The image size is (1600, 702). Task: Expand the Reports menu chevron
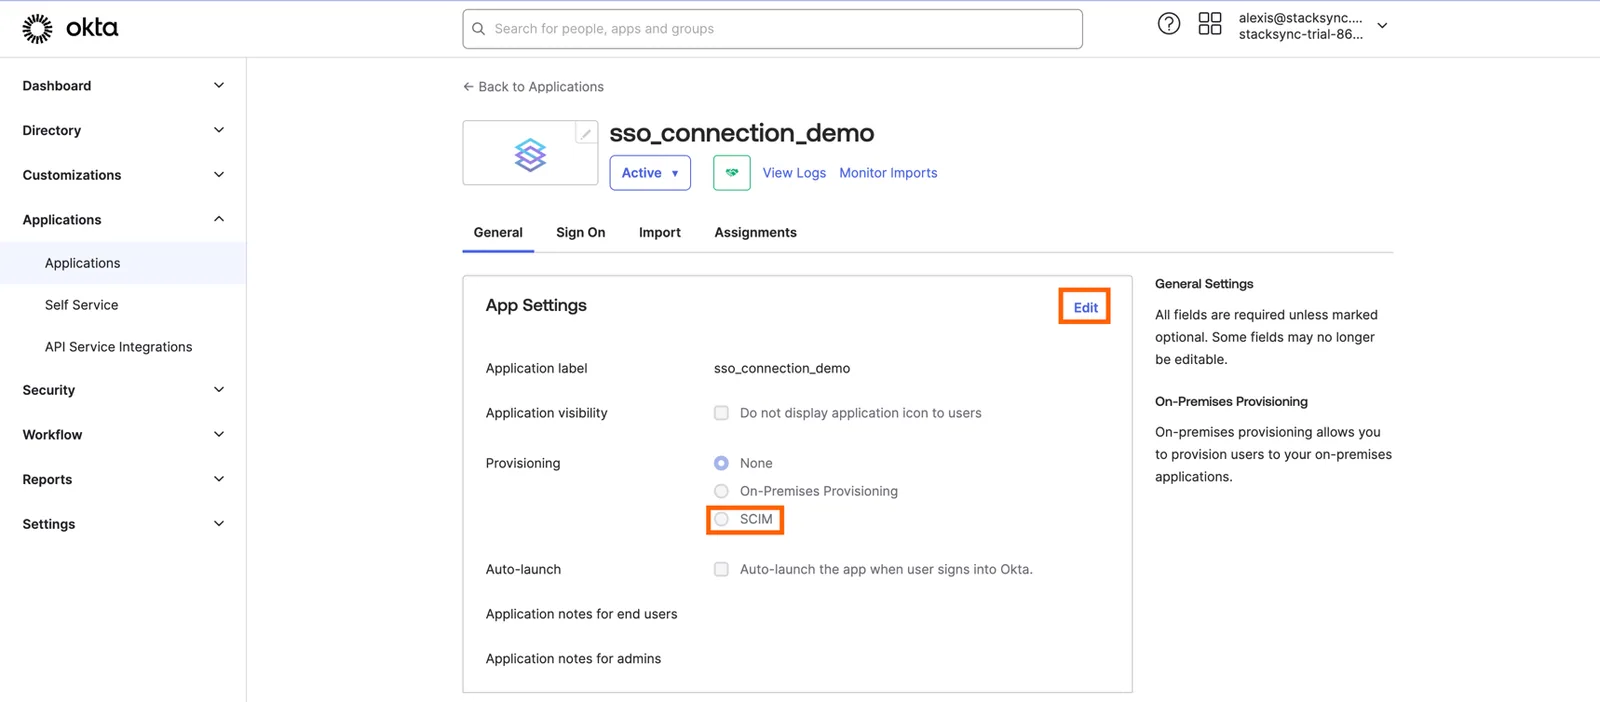pos(219,479)
